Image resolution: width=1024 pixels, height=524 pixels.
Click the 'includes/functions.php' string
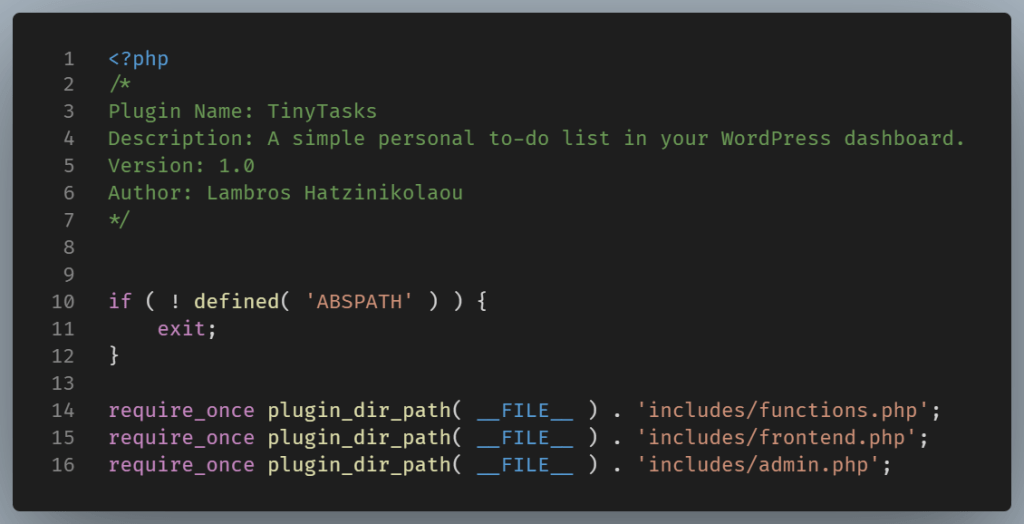pos(782,411)
